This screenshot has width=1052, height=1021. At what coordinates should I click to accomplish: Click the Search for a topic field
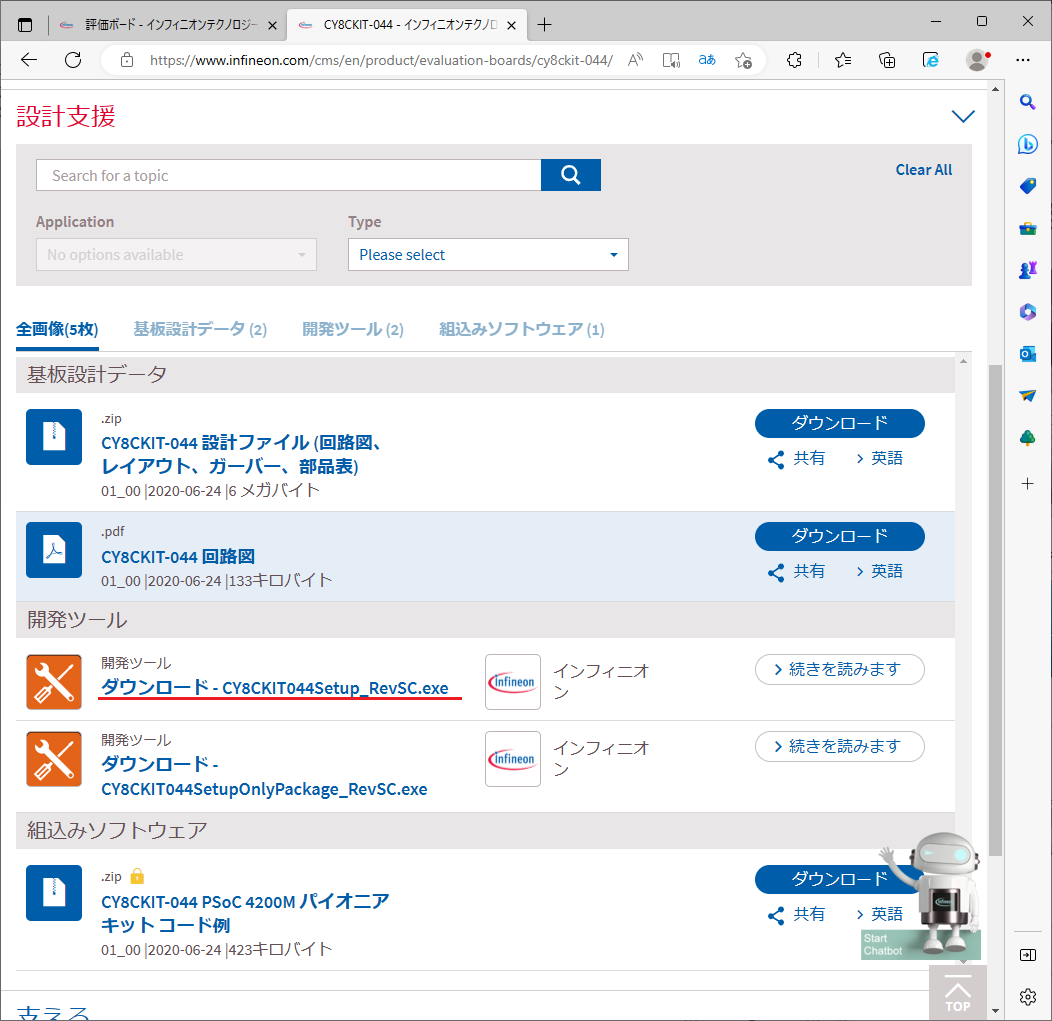[288, 175]
